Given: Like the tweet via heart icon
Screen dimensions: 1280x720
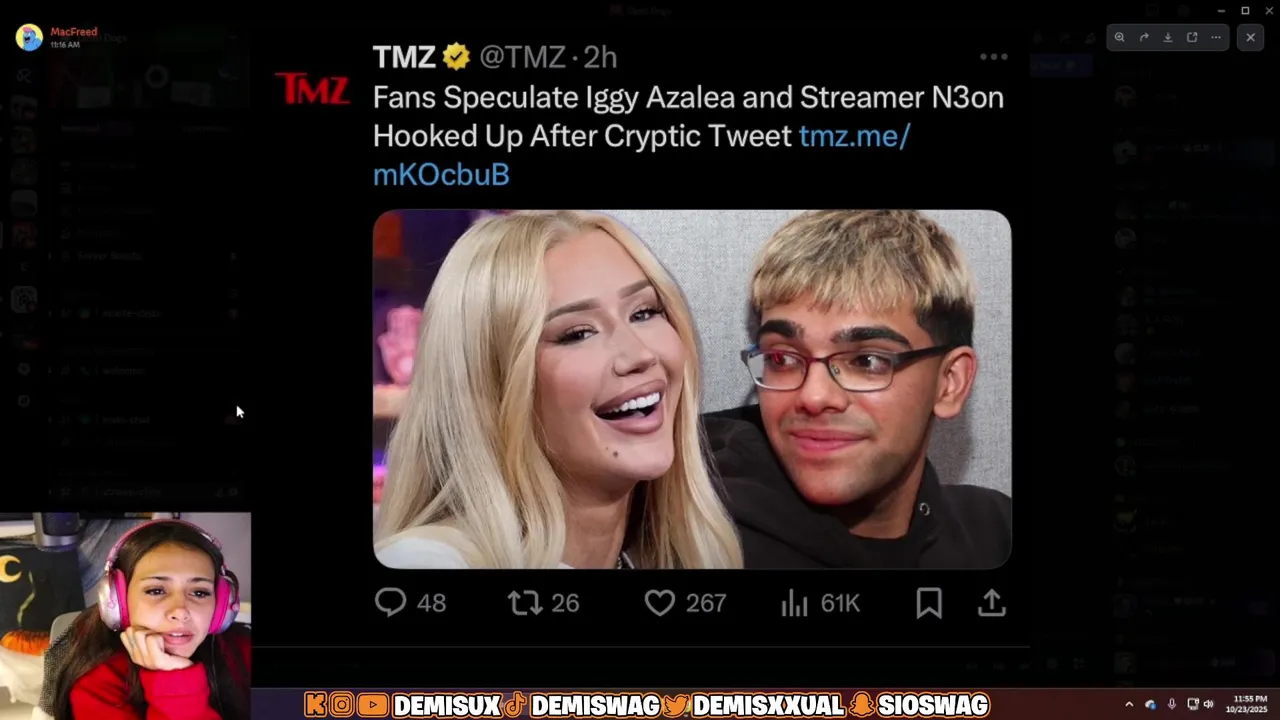Looking at the screenshot, I should click(659, 603).
